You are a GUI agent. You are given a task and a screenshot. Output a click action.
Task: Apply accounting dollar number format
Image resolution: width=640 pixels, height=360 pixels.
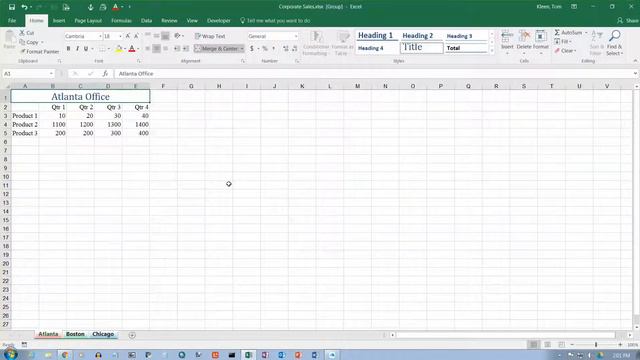coord(252,49)
